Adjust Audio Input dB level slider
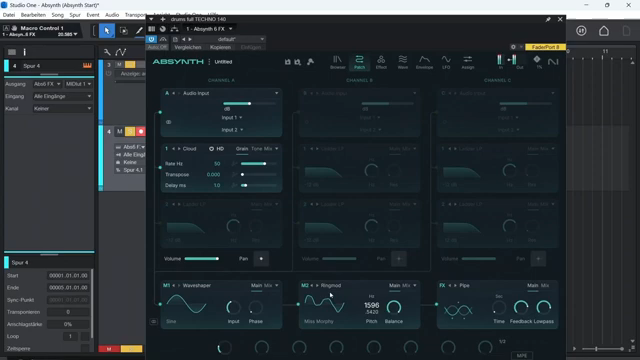 tap(249, 104)
